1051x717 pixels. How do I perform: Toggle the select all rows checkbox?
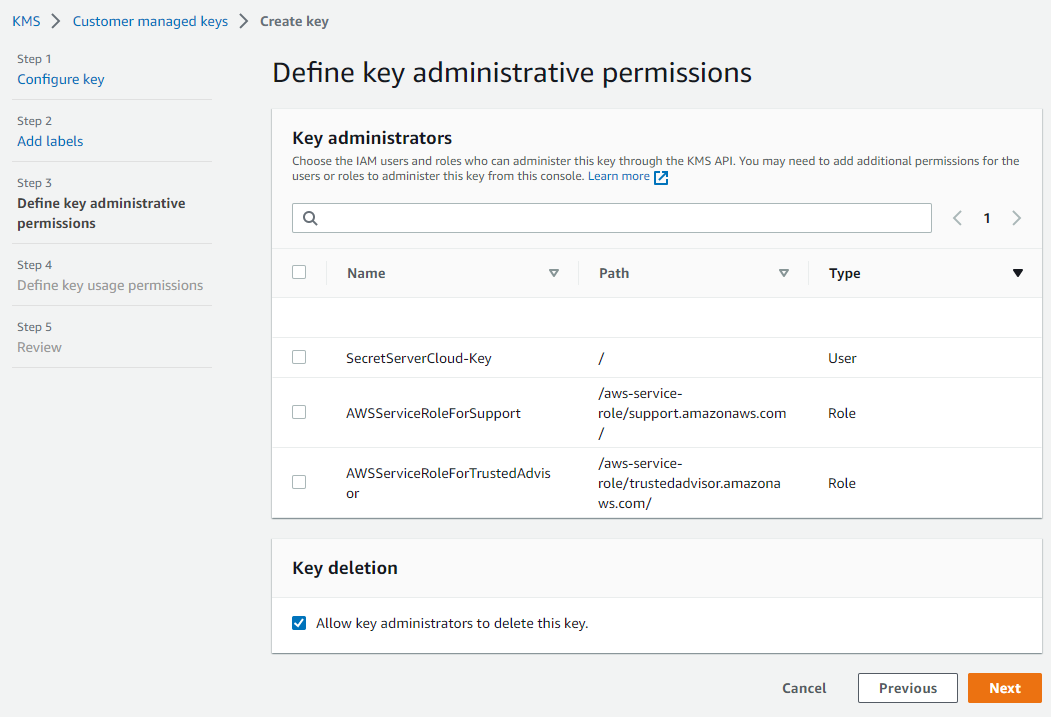click(x=299, y=272)
